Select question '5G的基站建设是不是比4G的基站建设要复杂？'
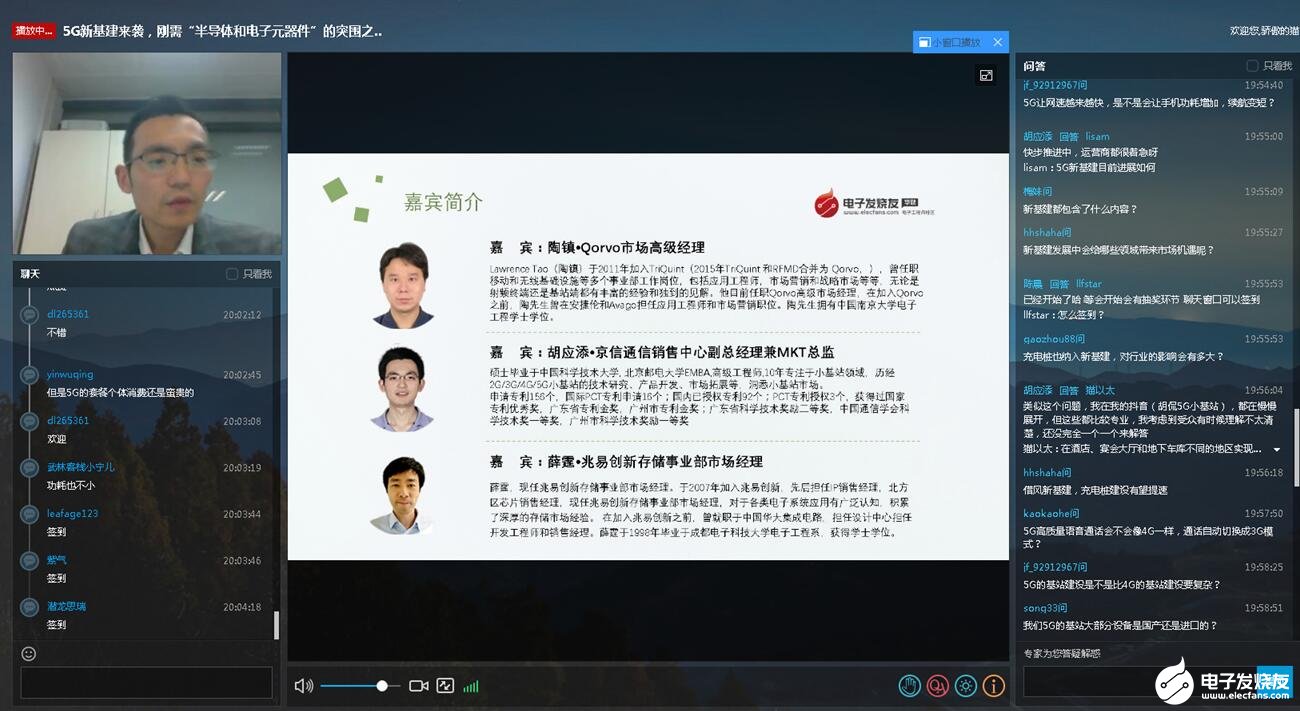1300x711 pixels. (x=1122, y=584)
